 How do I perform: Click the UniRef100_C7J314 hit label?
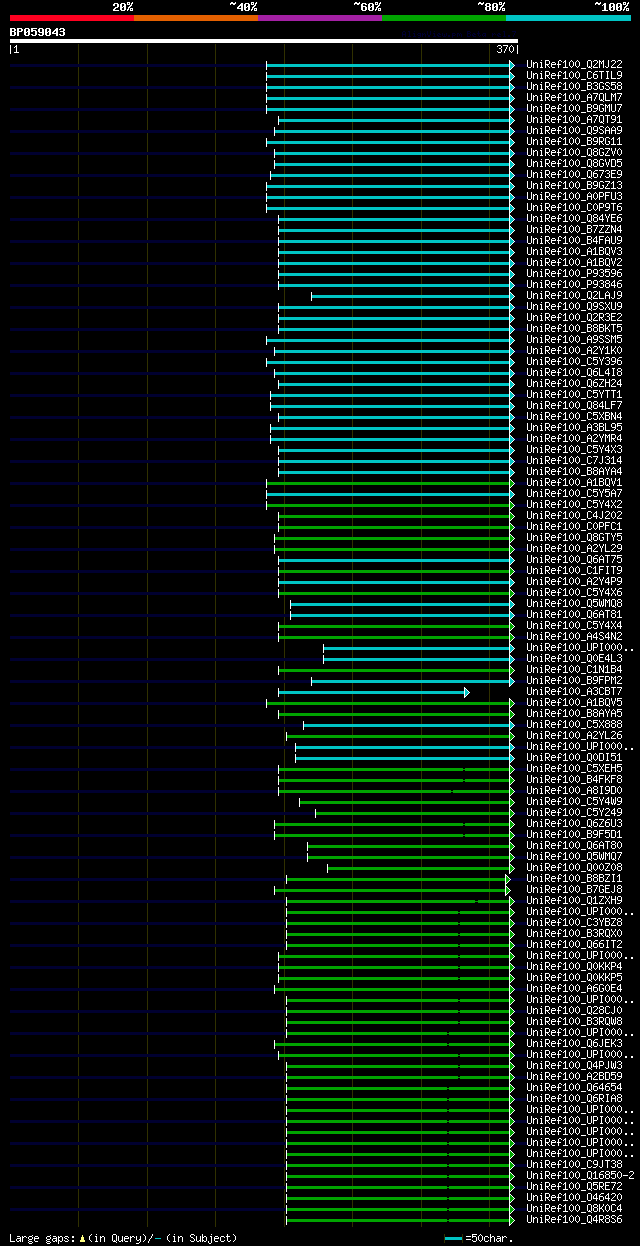click(574, 460)
